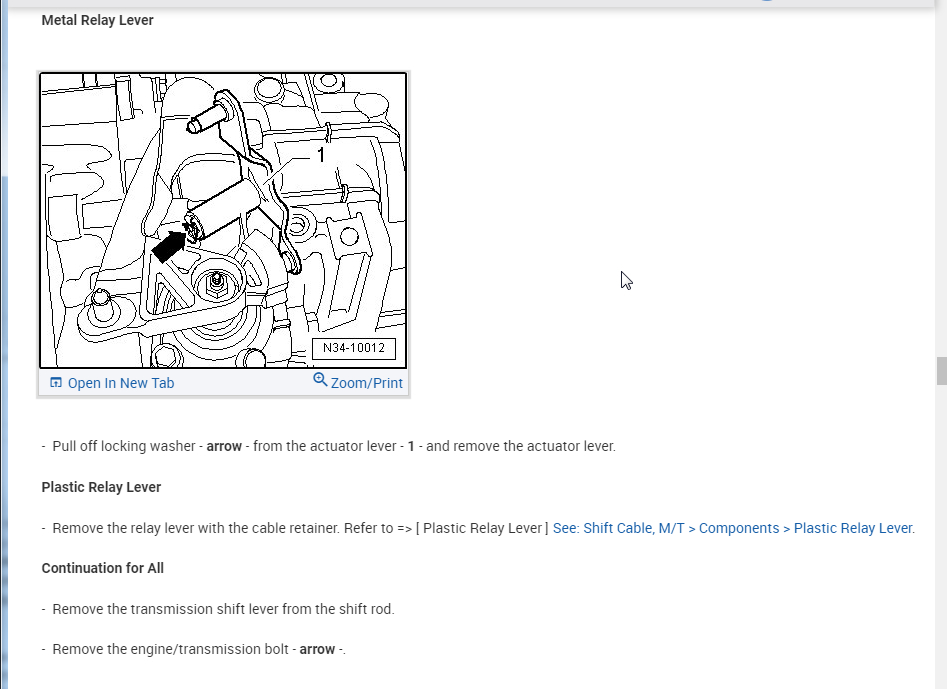Click the 'Remove the engine/transmission bolt' line

tap(194, 649)
